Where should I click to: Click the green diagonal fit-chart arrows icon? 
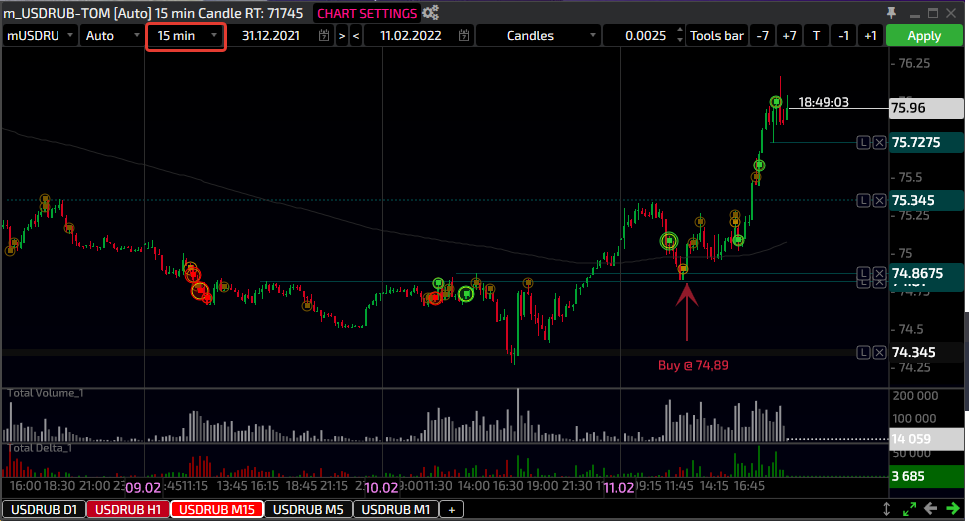tap(909, 509)
